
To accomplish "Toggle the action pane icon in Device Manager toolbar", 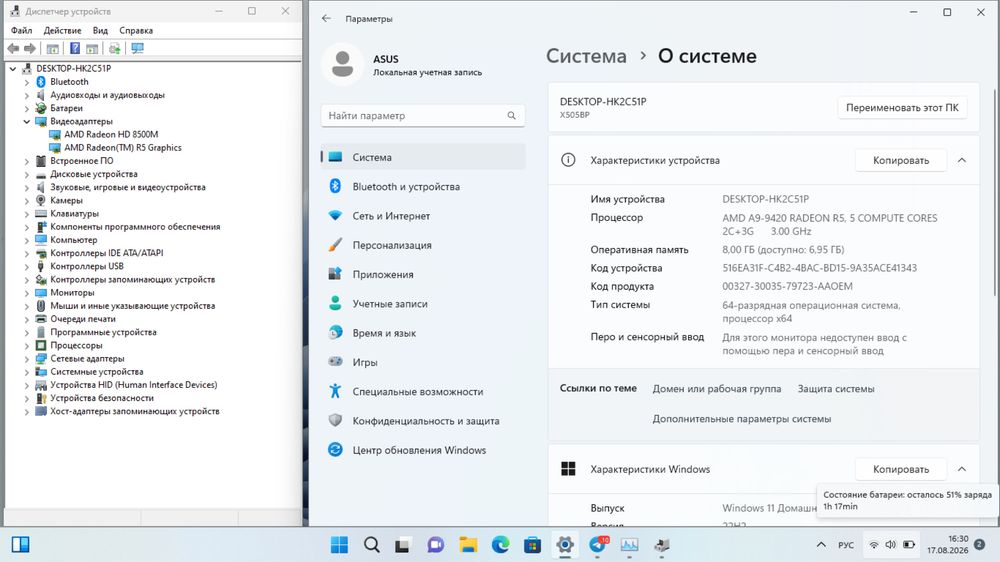I will [92, 48].
